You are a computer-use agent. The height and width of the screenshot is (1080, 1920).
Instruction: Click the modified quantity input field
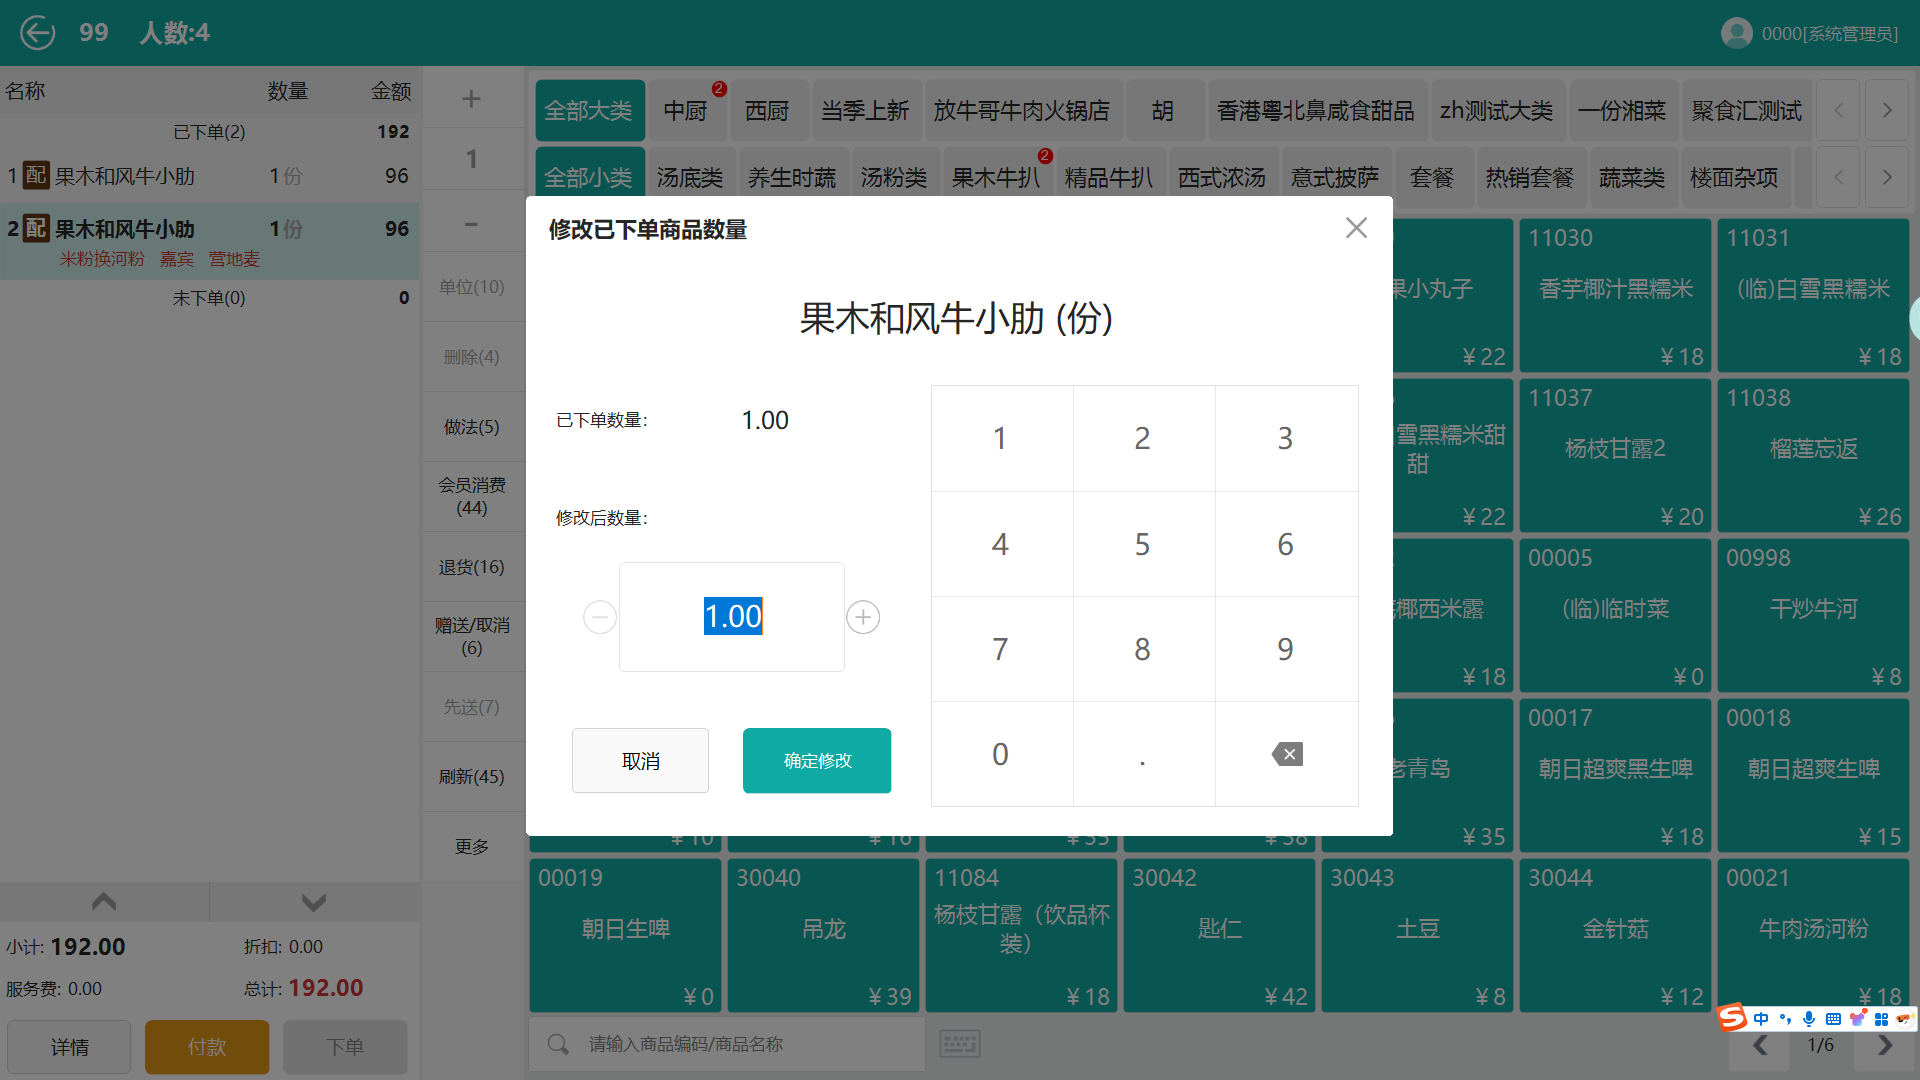(x=732, y=617)
